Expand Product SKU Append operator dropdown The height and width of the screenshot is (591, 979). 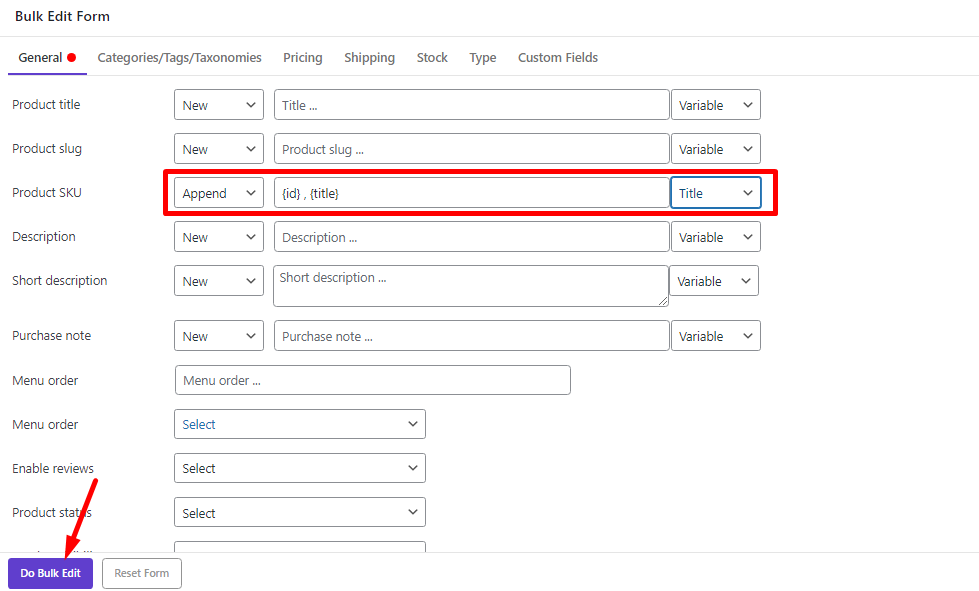click(x=219, y=193)
